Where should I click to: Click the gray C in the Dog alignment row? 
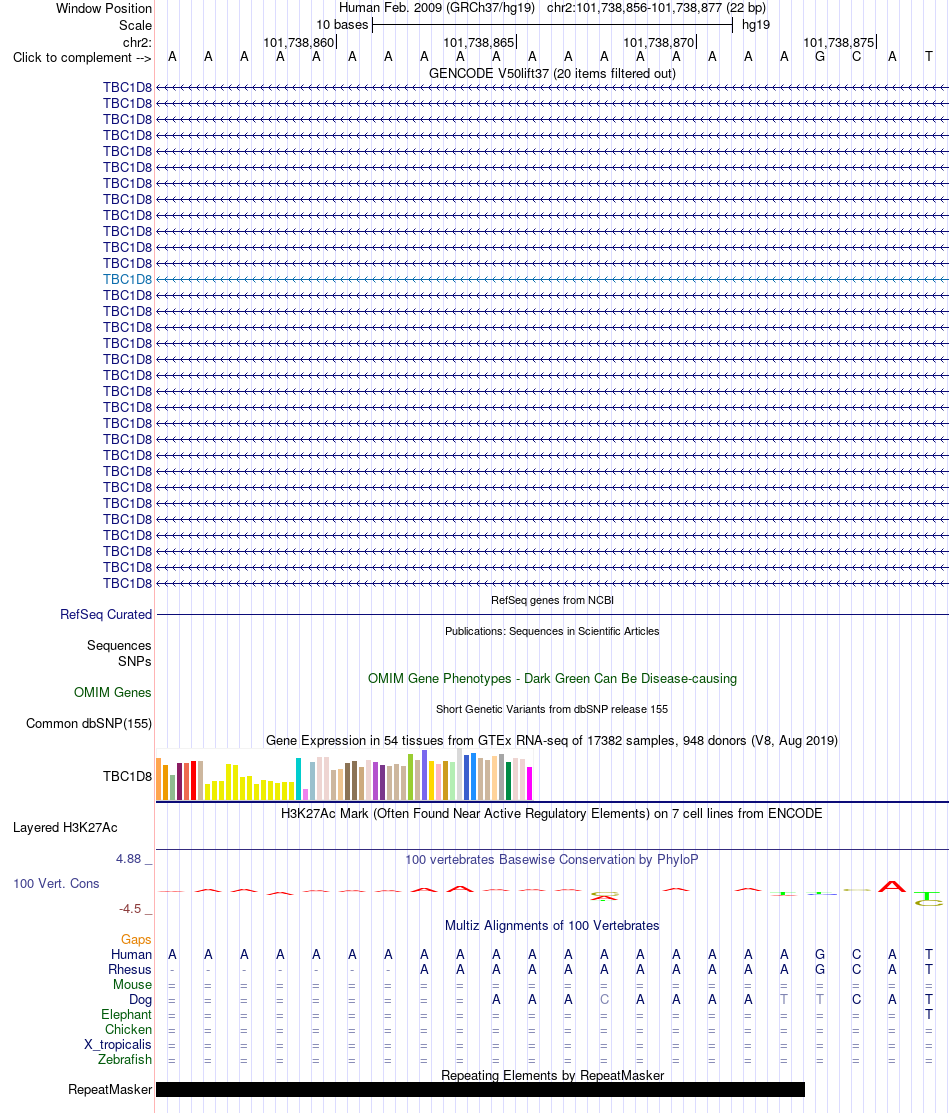[604, 999]
